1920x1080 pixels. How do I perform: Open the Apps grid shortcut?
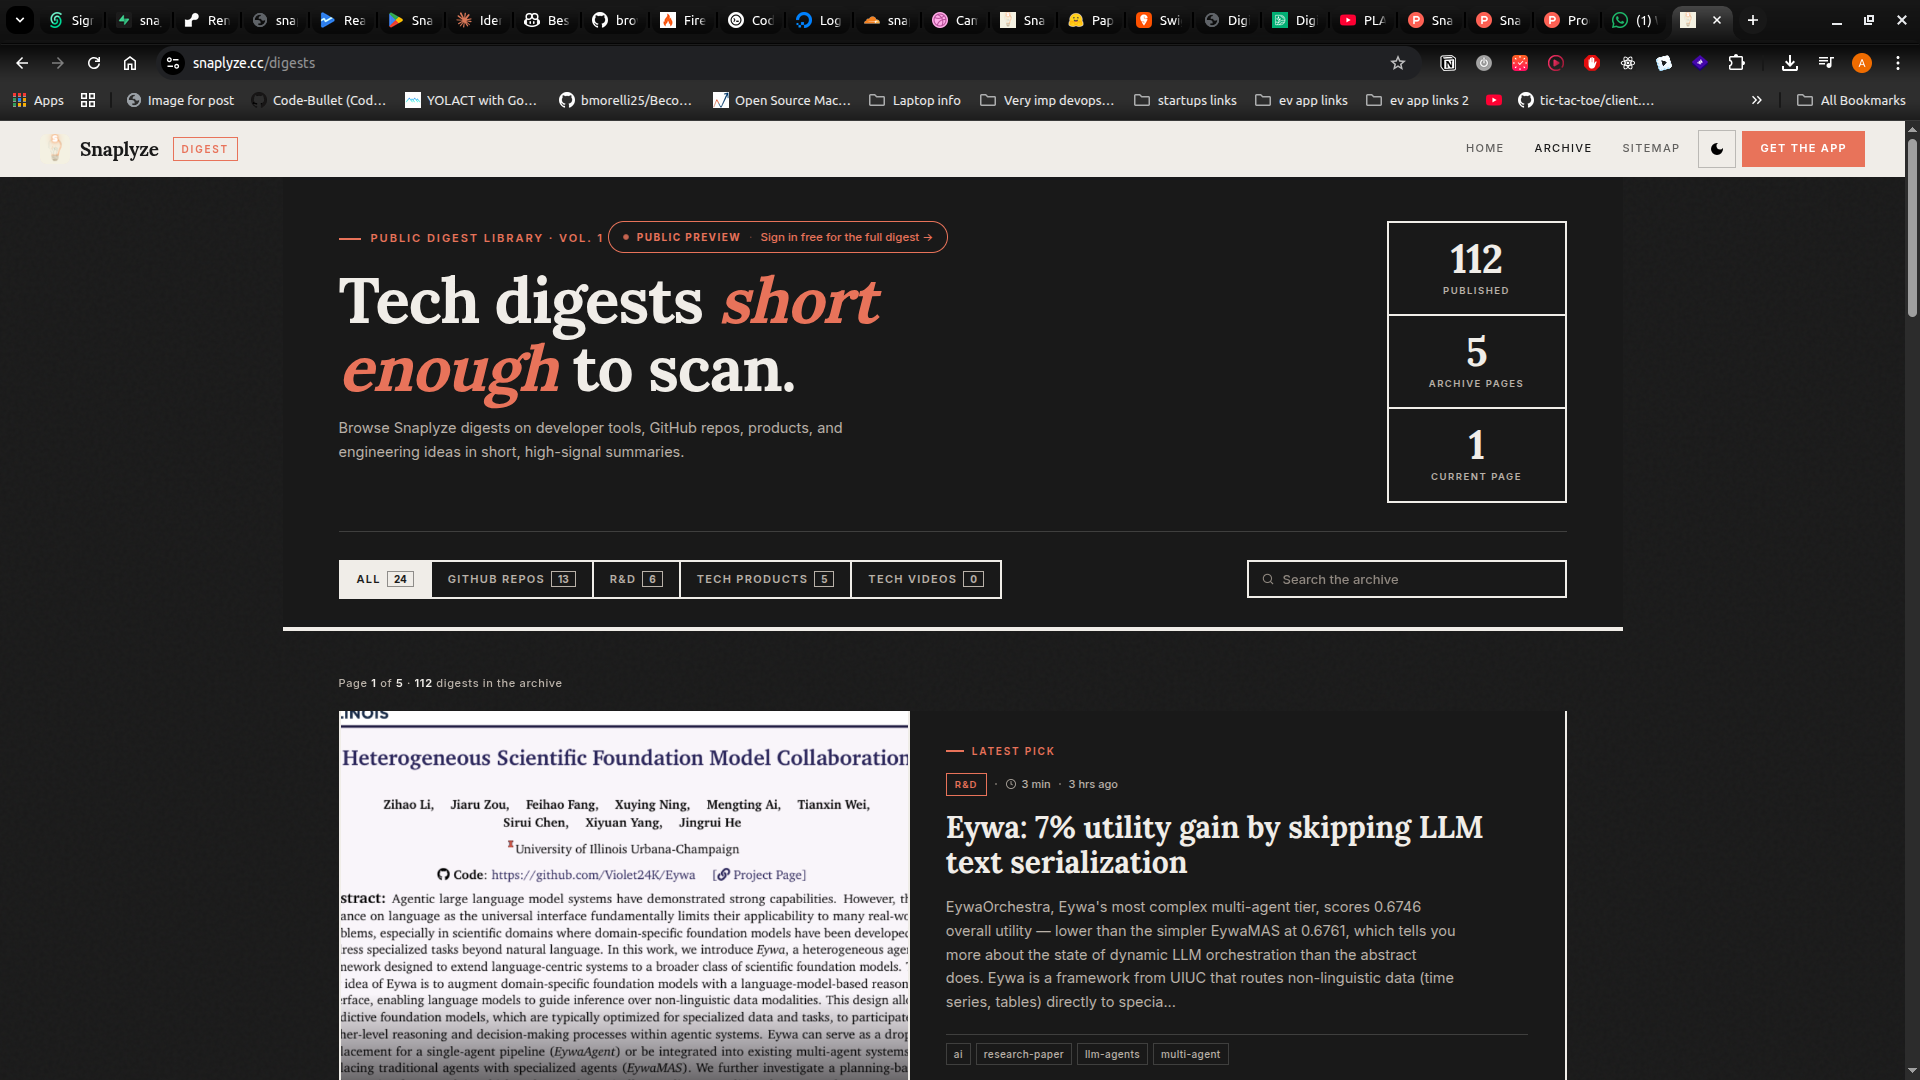click(38, 100)
